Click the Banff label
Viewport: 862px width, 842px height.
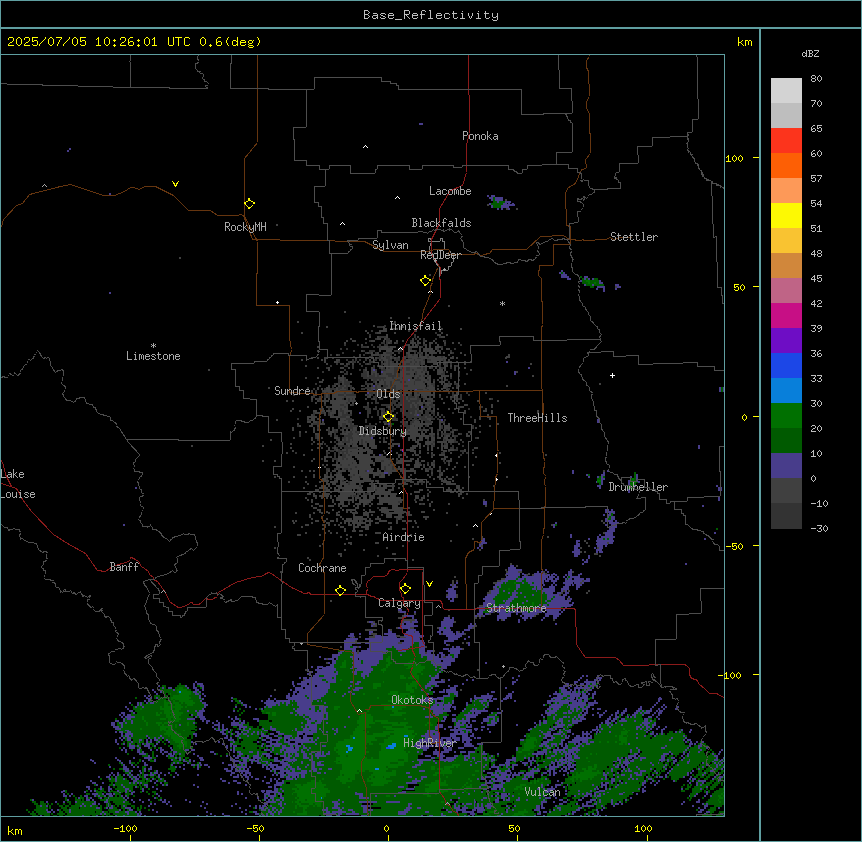tap(124, 567)
